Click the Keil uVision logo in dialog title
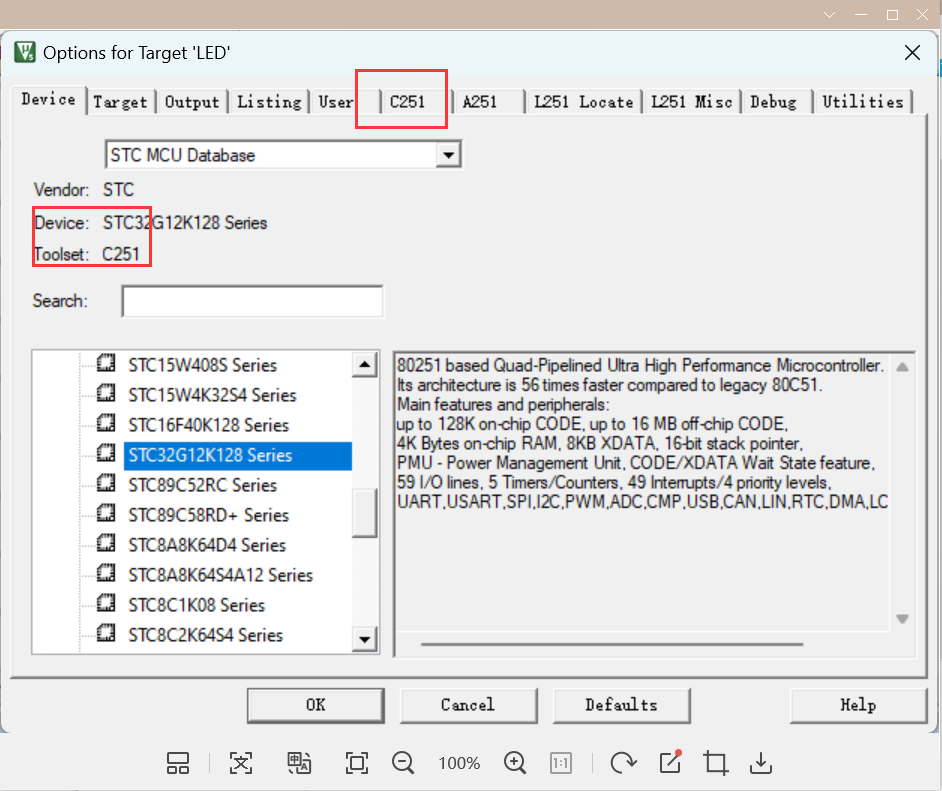Viewport: 942px width, 791px height. point(25,52)
